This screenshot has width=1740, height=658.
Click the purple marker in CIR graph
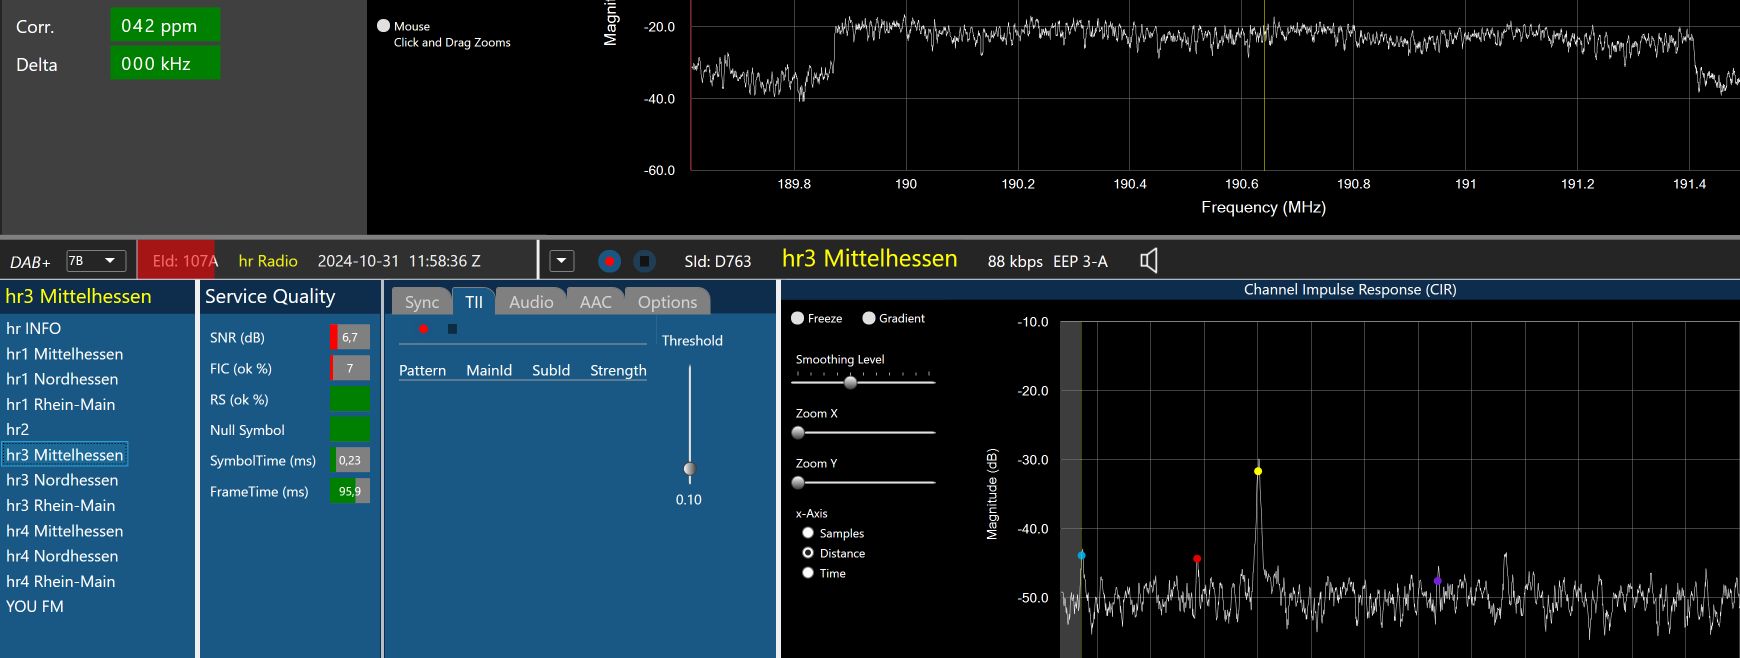tap(1438, 581)
